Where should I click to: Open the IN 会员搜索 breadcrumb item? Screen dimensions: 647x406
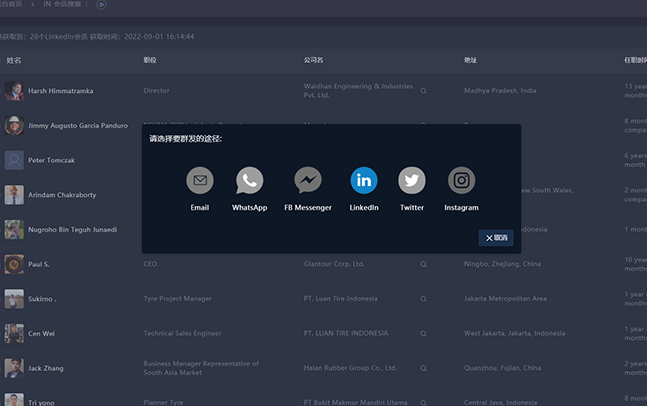click(x=62, y=4)
